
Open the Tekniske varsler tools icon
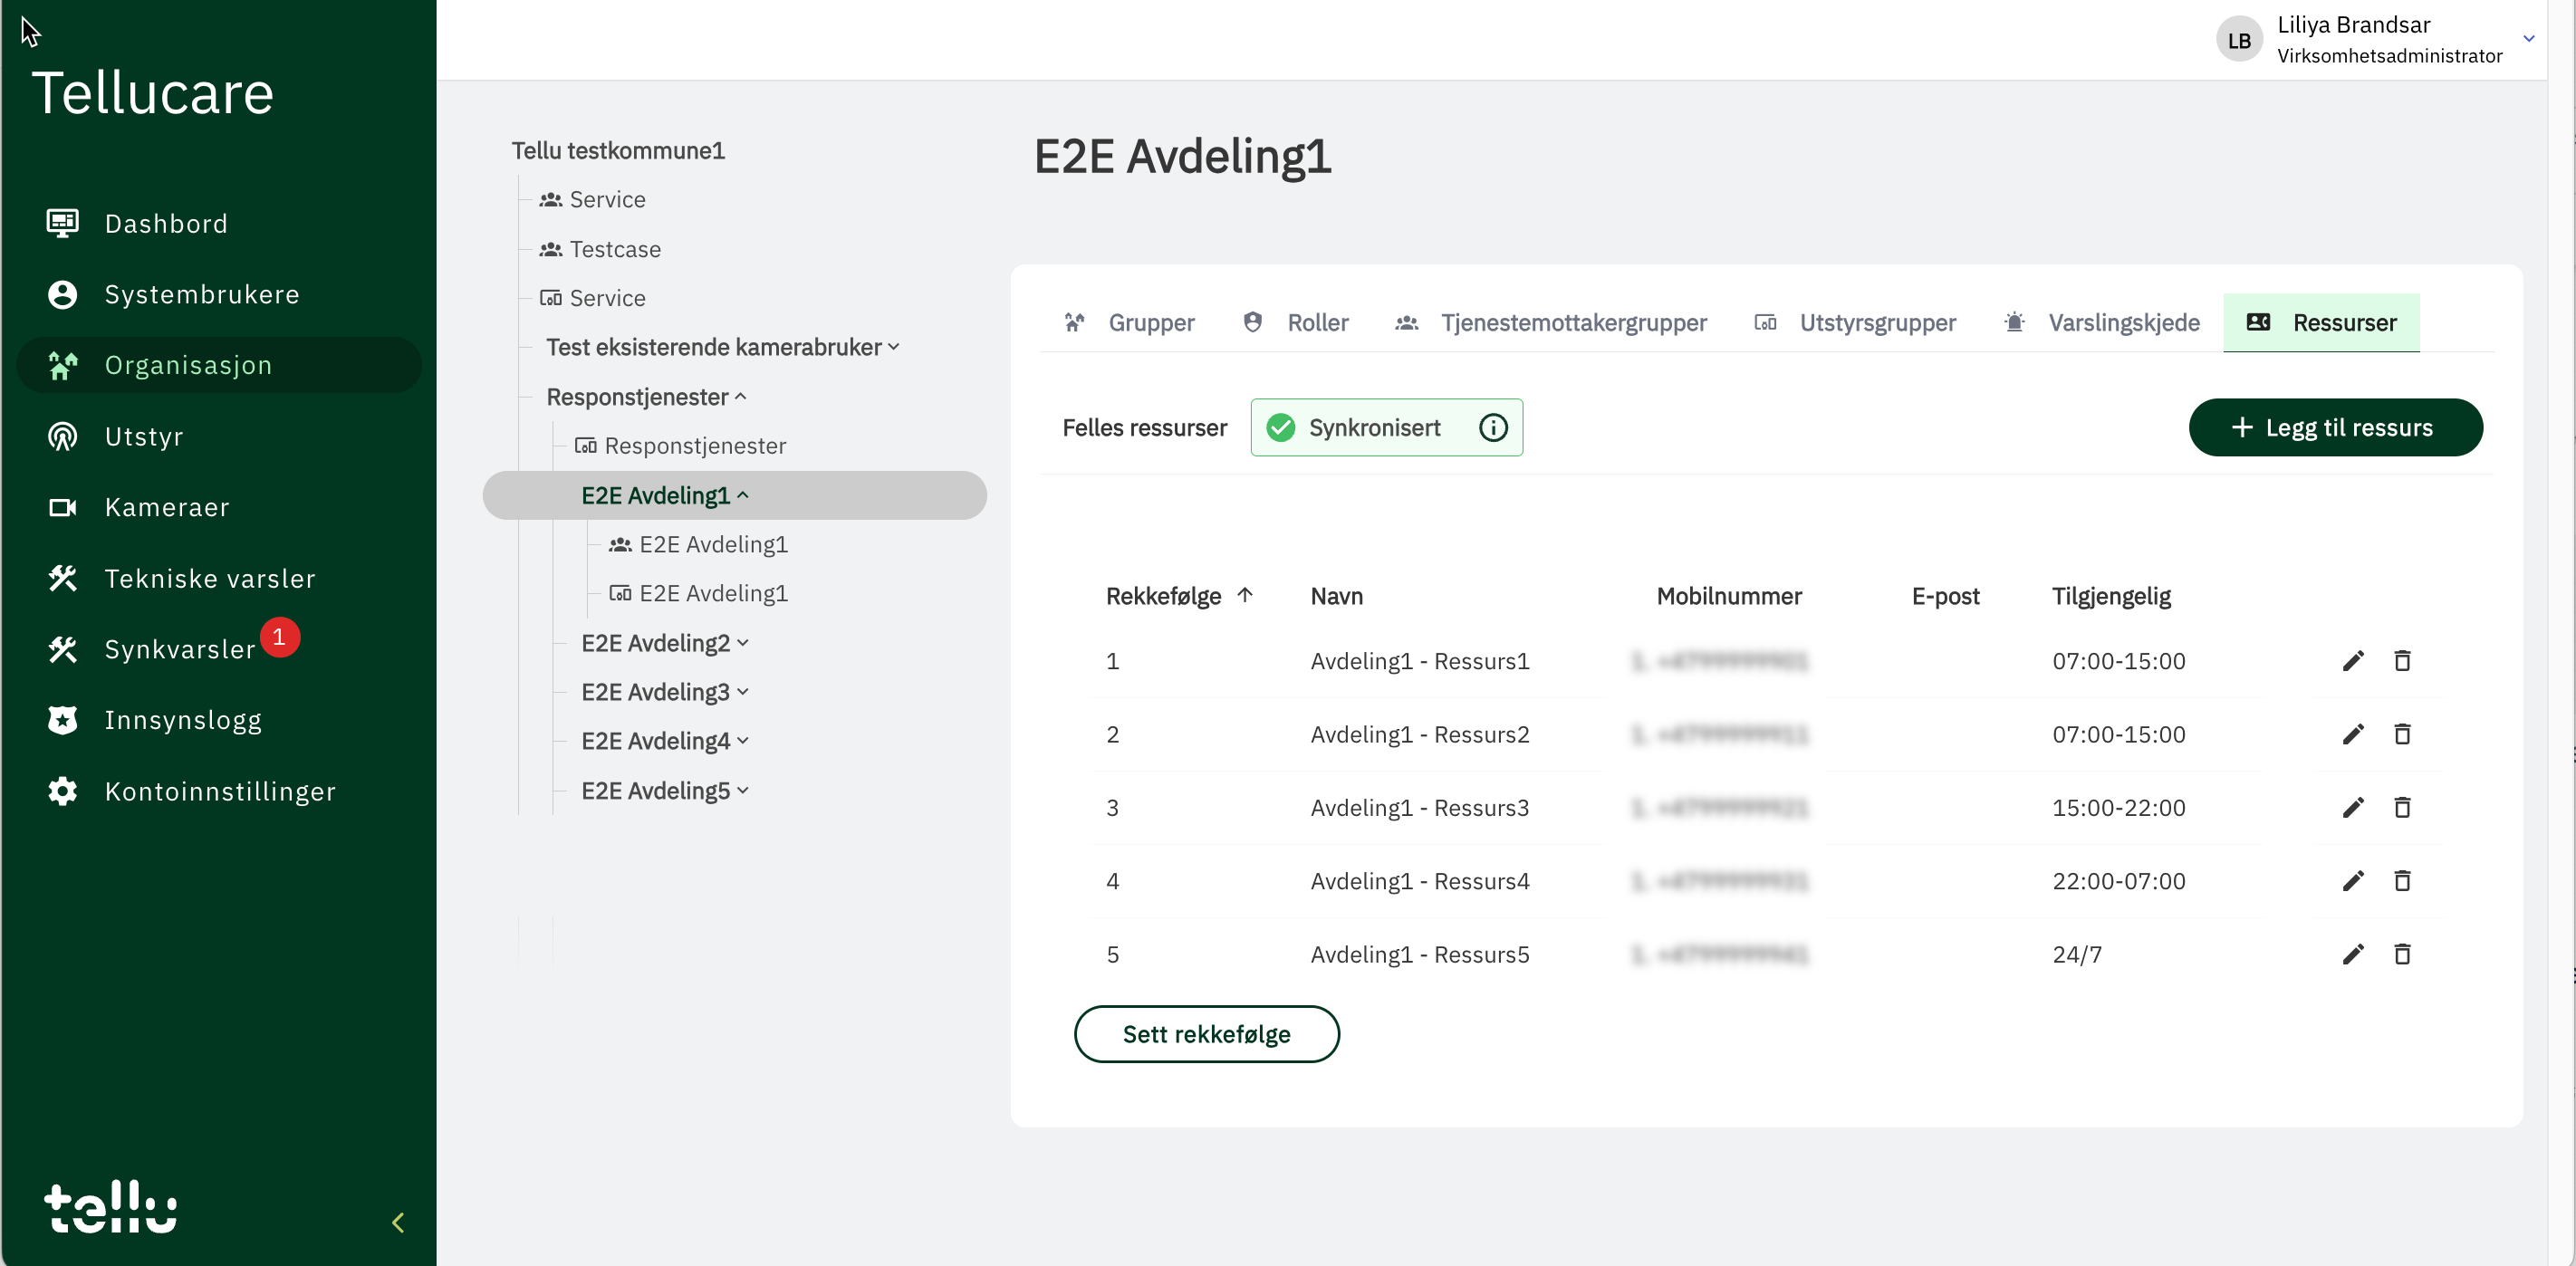[x=62, y=578]
